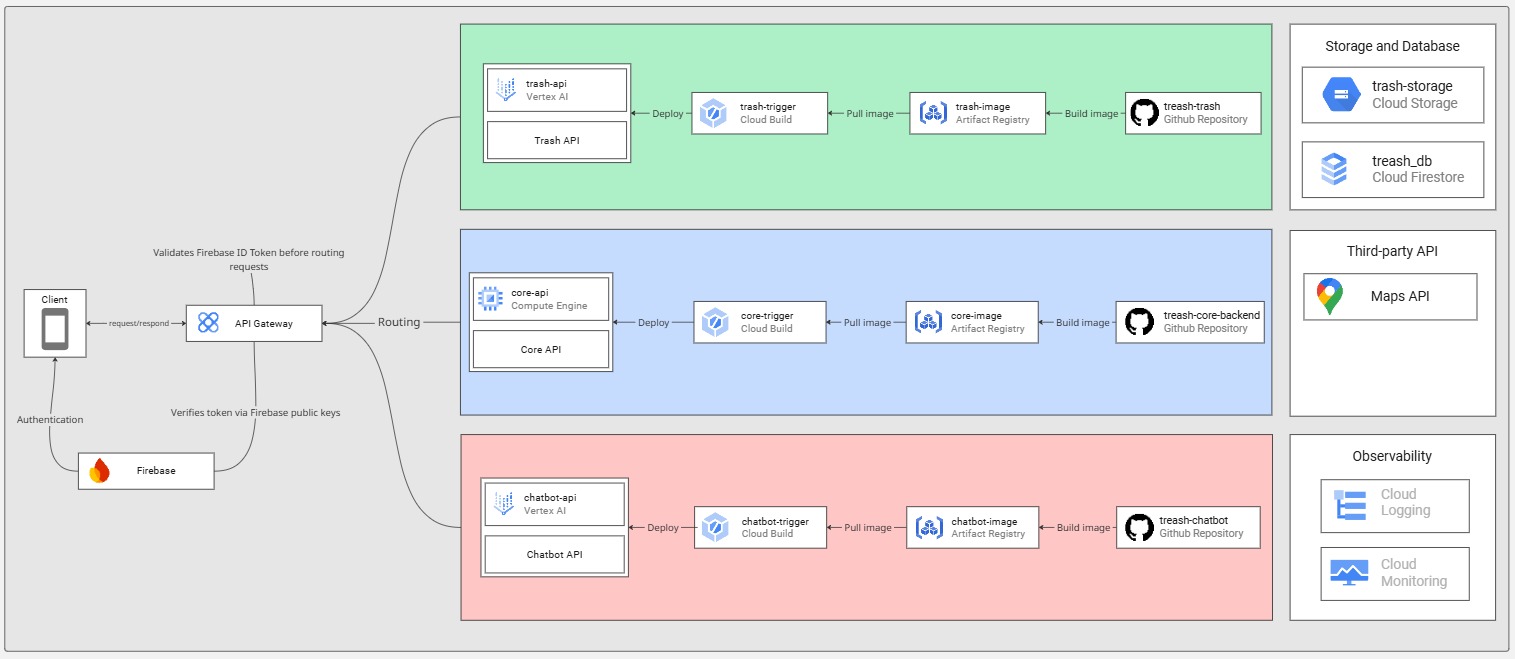Click the 'Observability' heading

(x=1392, y=456)
